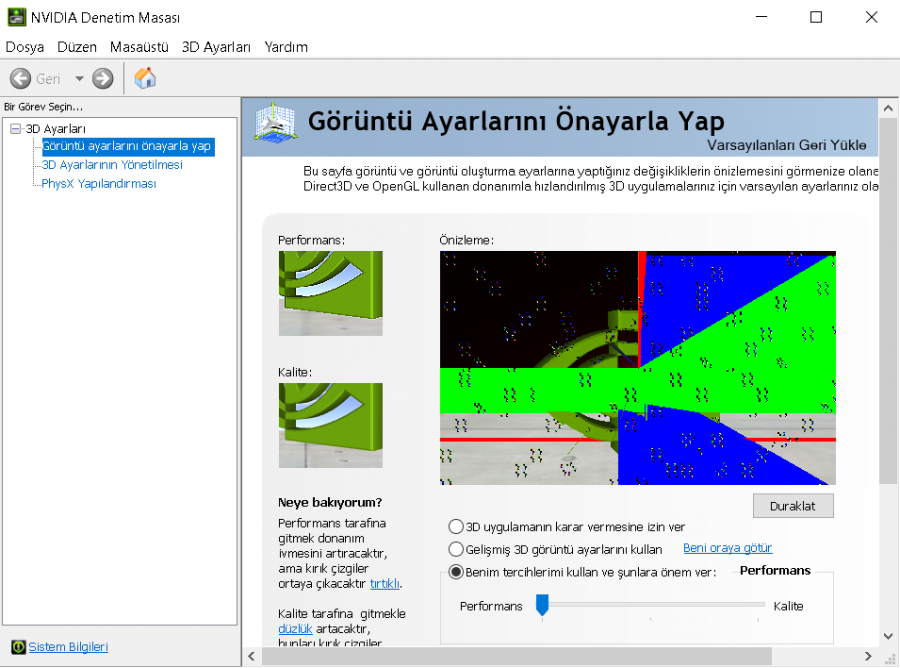
Task: Click the Duraklat button
Action: (793, 506)
